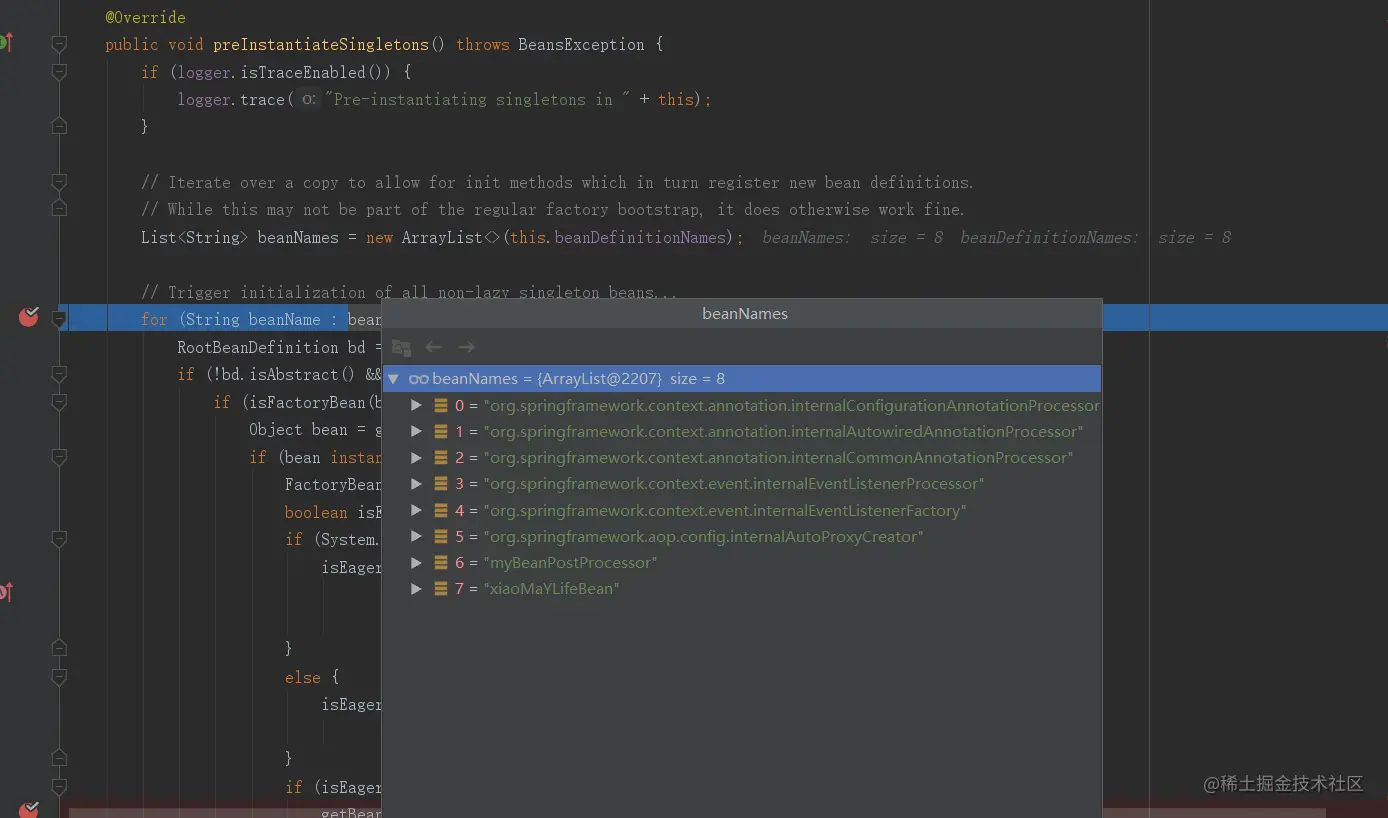Screen dimensions: 1388x818
Task: Expand element 0 internalConfigurationAnnotationProcessor
Action: point(417,405)
